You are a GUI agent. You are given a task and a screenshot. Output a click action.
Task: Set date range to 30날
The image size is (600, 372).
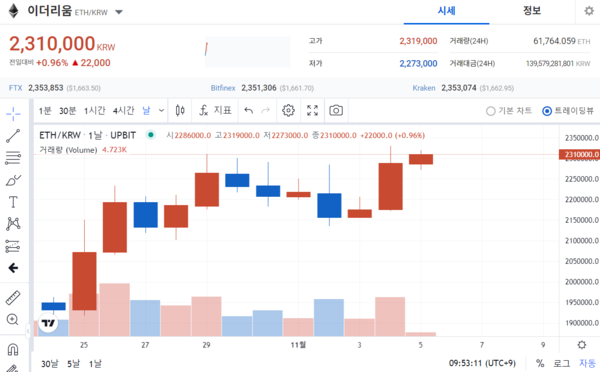(x=50, y=364)
